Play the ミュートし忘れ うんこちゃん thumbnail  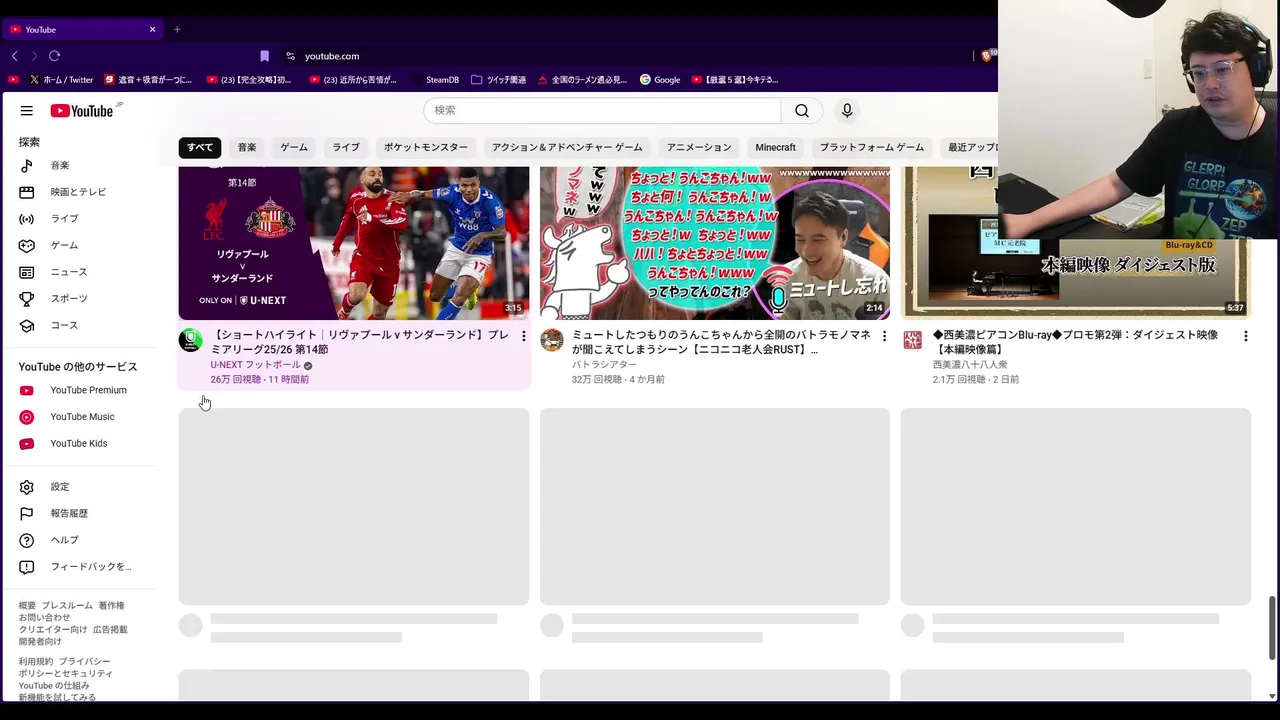pos(715,243)
